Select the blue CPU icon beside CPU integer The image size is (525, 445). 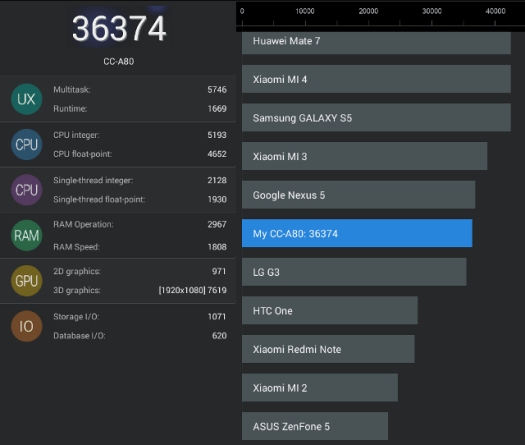[x=26, y=144]
